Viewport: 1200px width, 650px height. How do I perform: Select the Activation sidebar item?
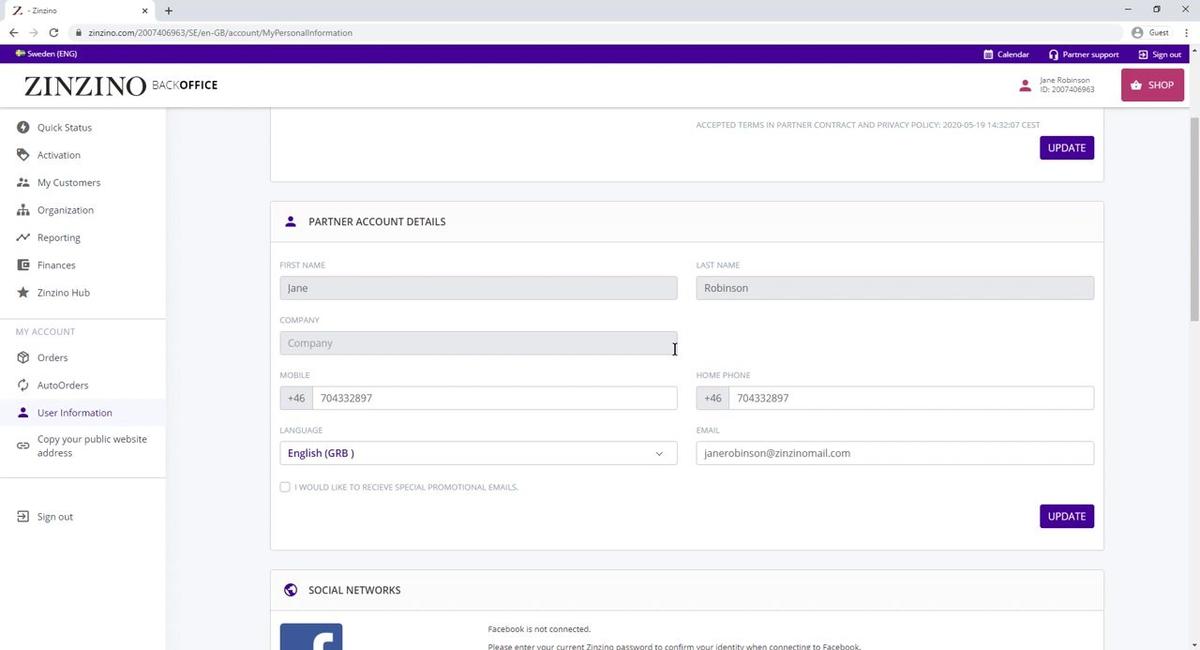[x=58, y=154]
